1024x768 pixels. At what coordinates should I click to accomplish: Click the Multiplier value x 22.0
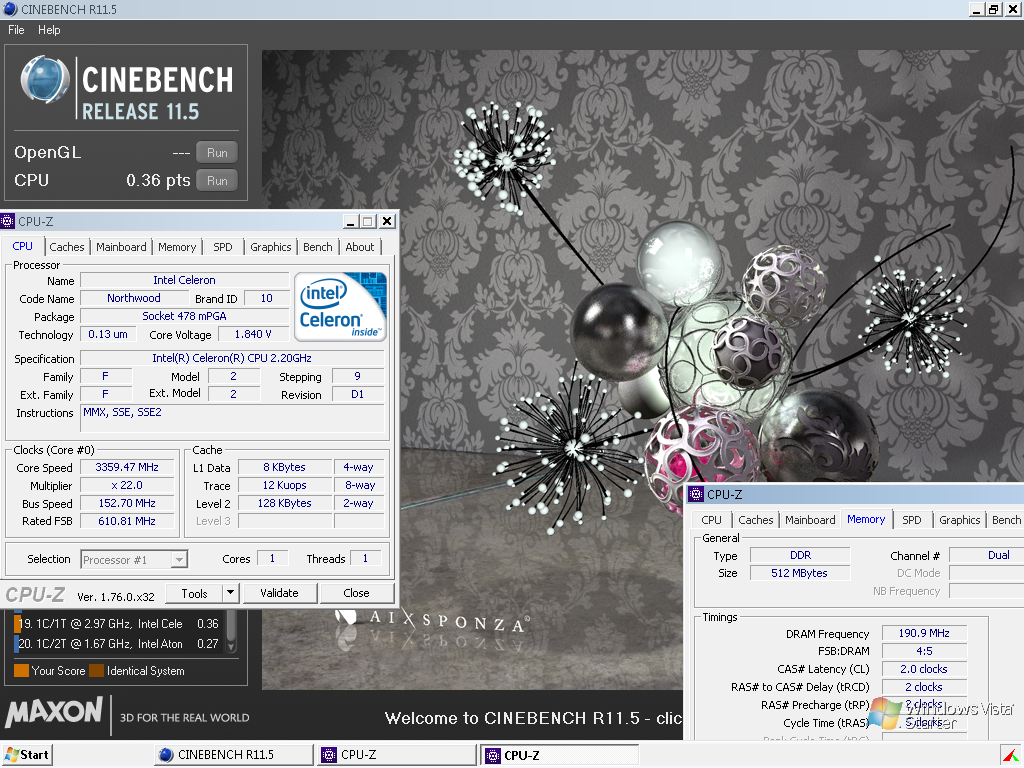127,485
